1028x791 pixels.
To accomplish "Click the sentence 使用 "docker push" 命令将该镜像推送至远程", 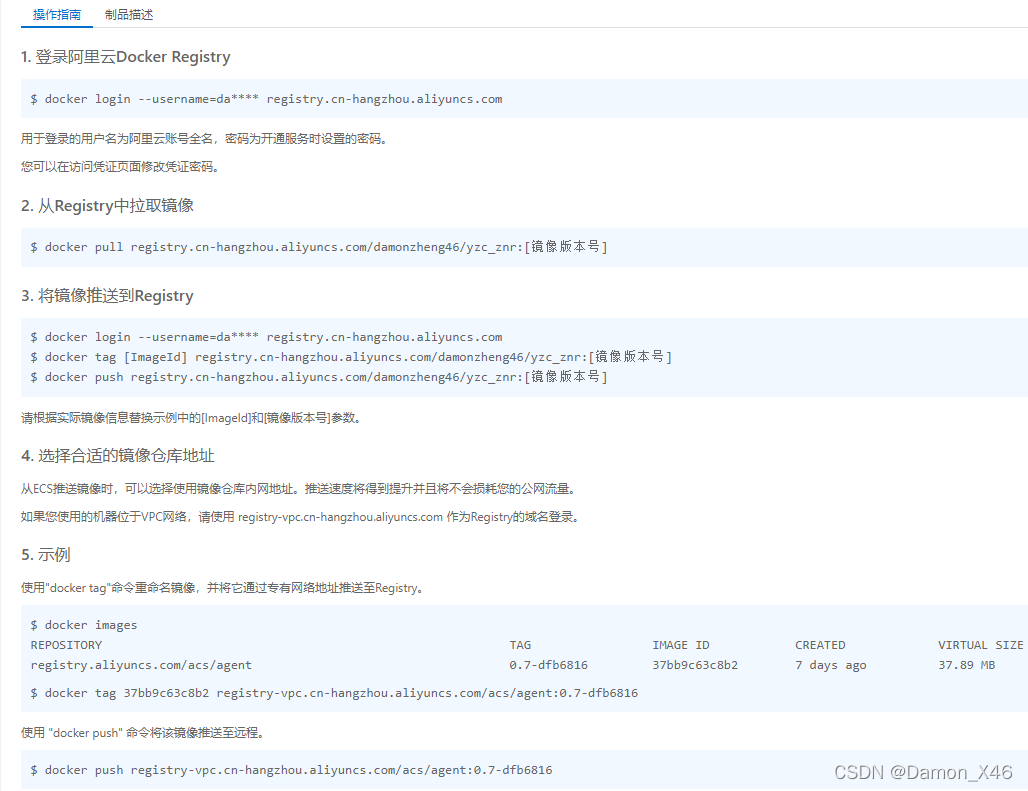I will click(142, 733).
